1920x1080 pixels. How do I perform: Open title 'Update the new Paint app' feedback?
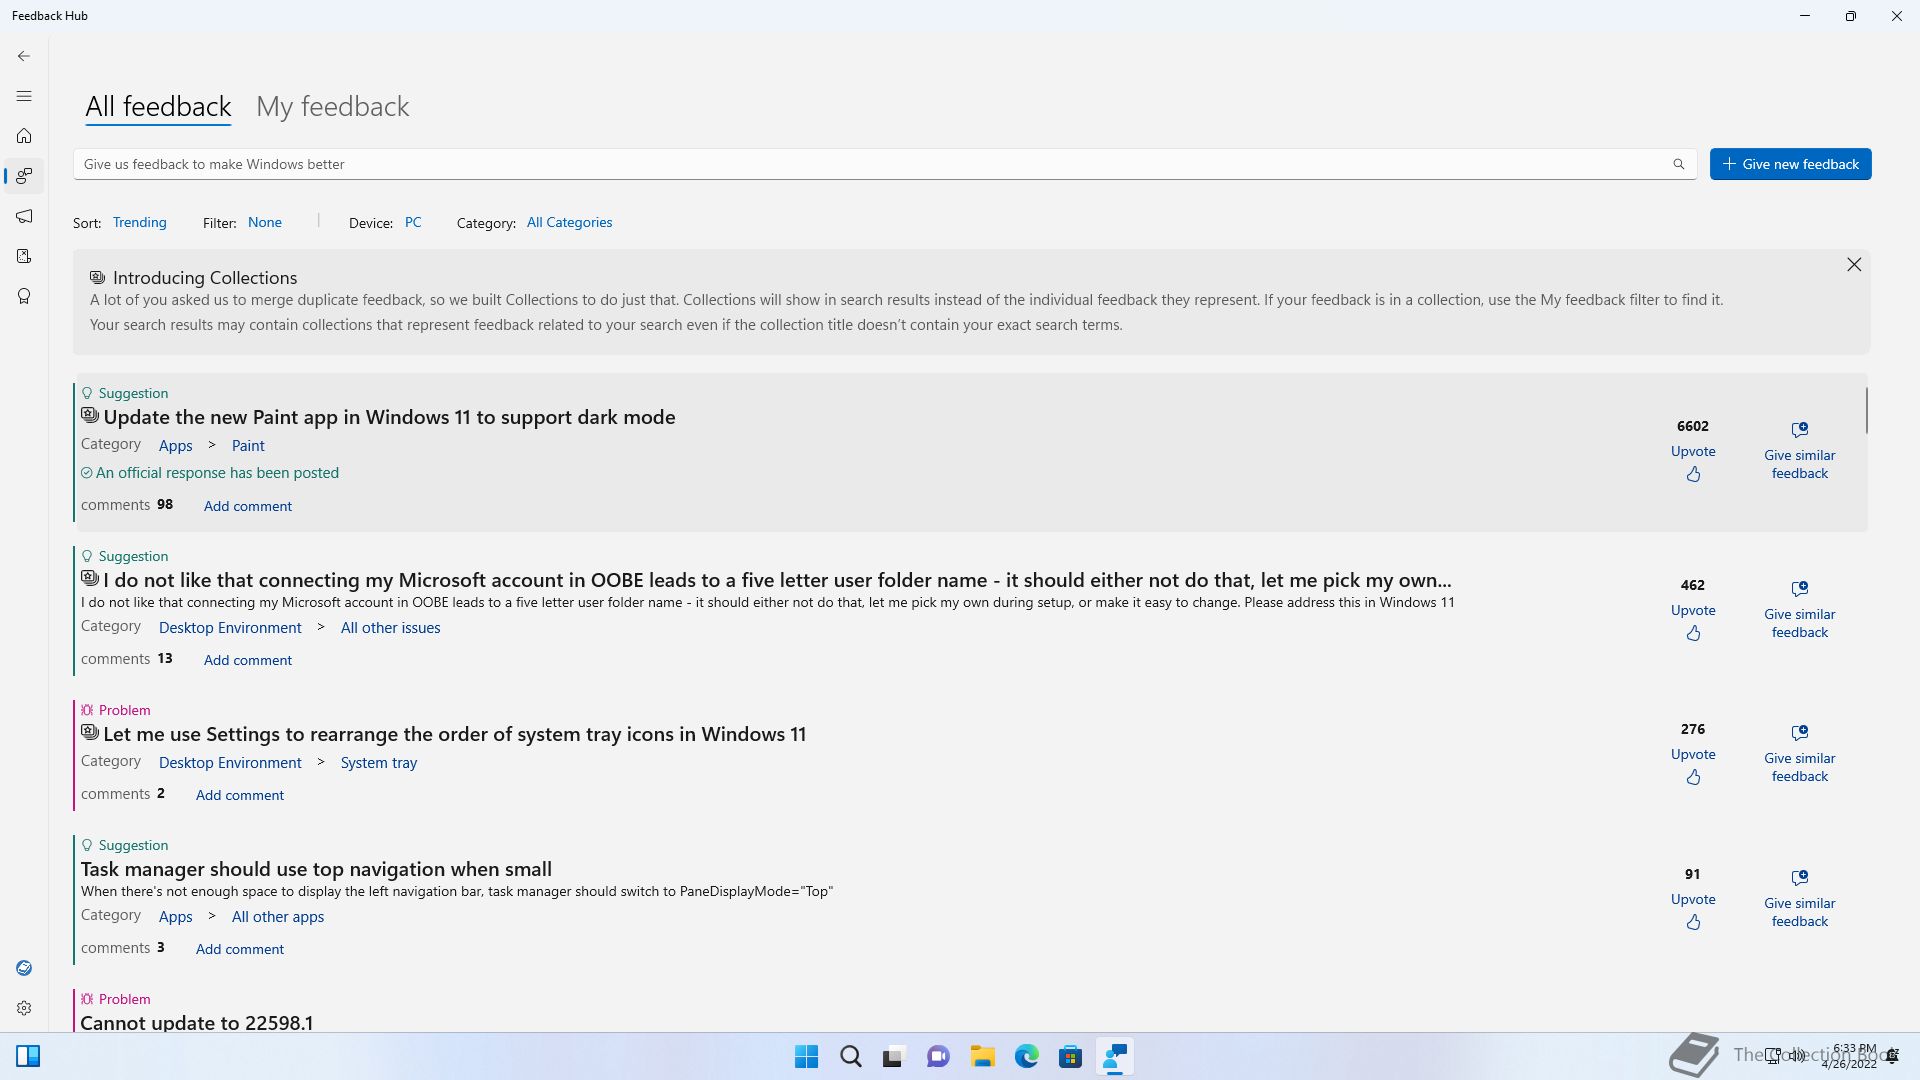pos(389,417)
